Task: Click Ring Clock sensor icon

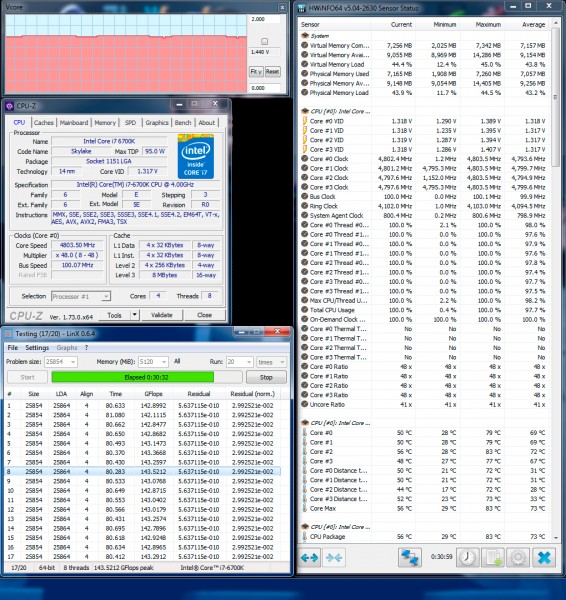Action: click(x=305, y=206)
